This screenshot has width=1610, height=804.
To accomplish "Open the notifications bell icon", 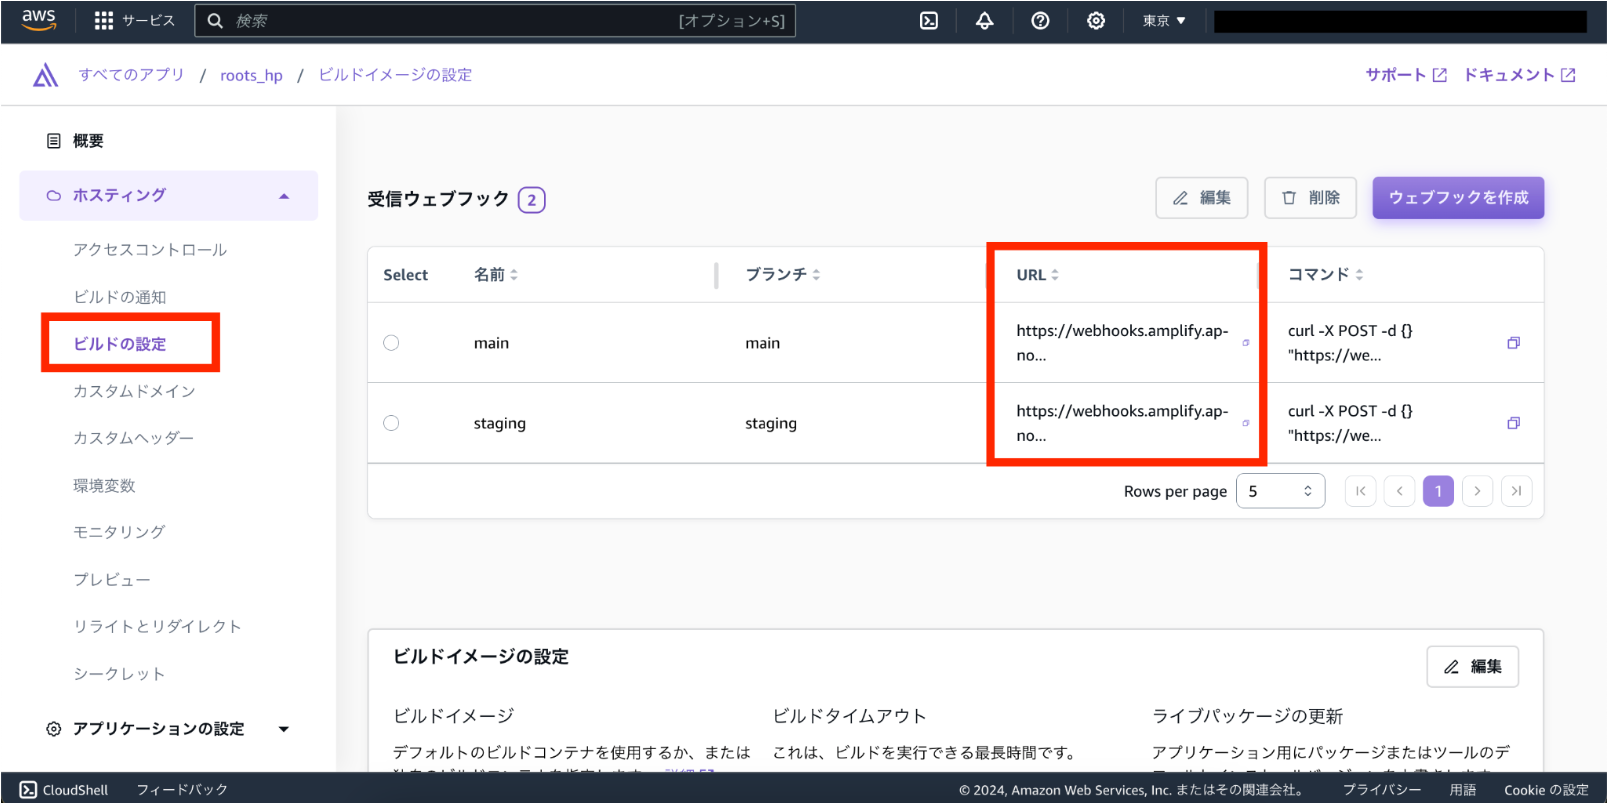I will [x=985, y=21].
